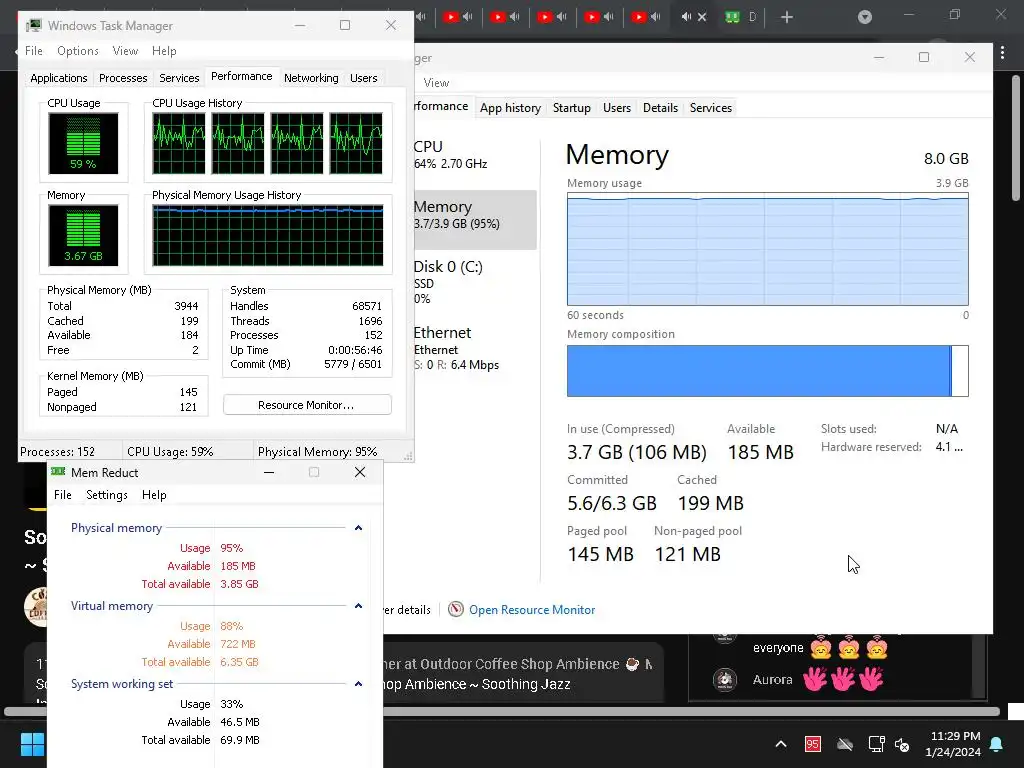Viewport: 1024px width, 768px height.
Task: Switch to the Services tab in Windows Task Manager
Action: point(179,78)
